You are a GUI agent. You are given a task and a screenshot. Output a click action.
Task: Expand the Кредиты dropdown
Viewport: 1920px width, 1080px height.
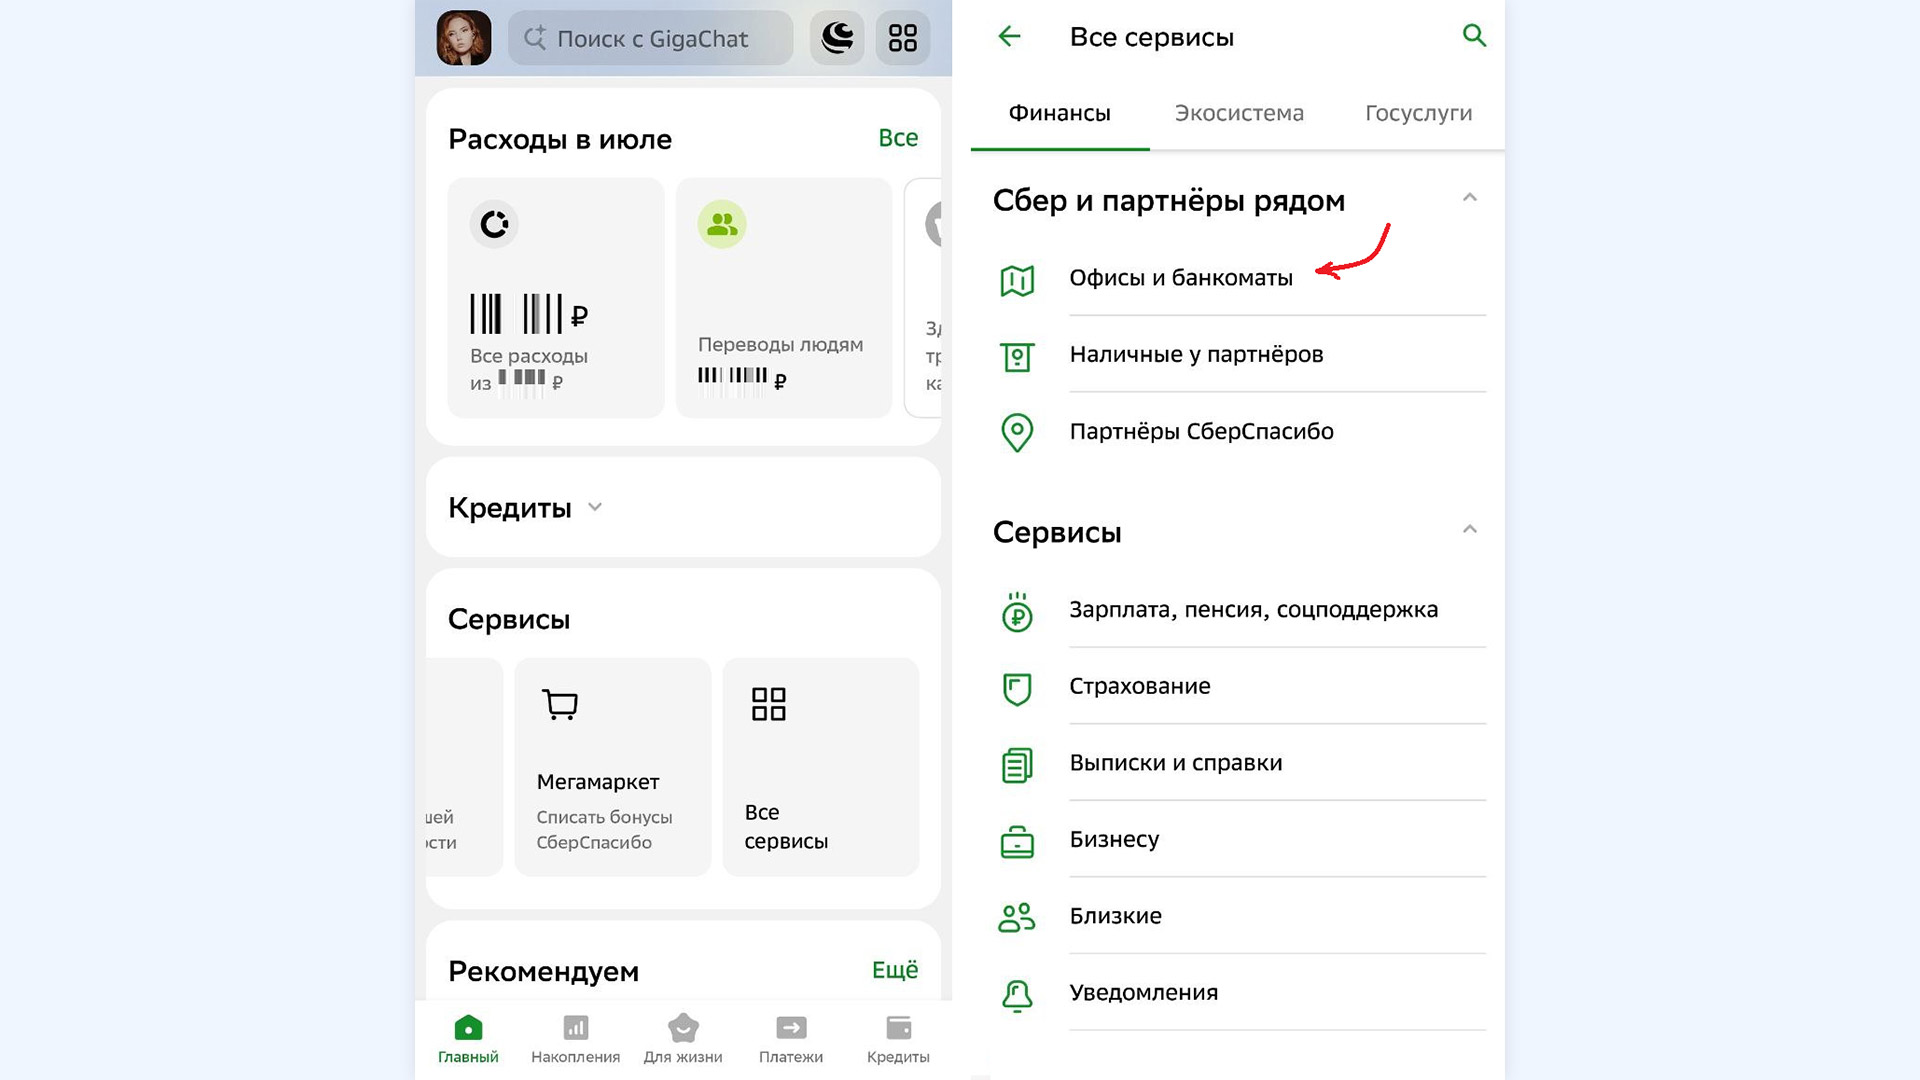pos(595,507)
